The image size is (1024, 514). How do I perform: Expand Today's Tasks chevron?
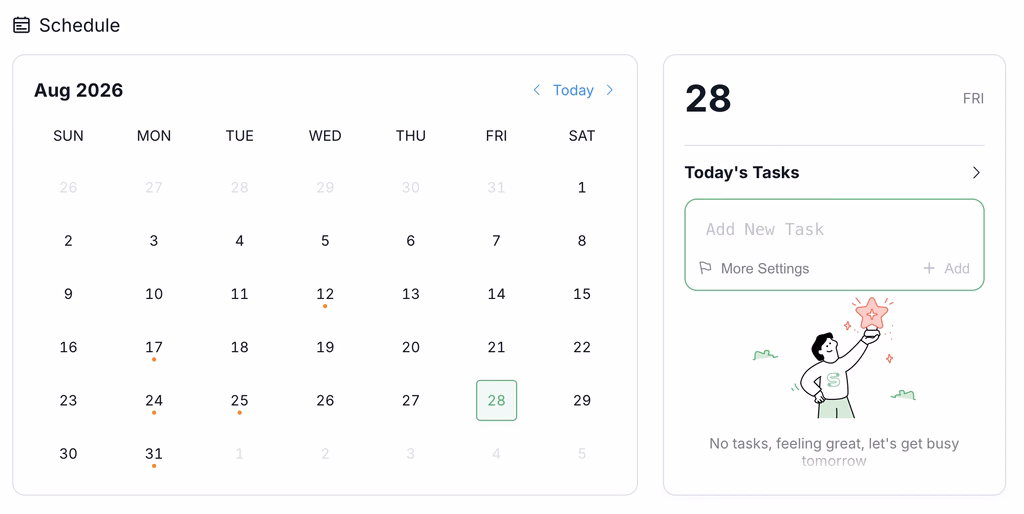pyautogui.click(x=976, y=172)
